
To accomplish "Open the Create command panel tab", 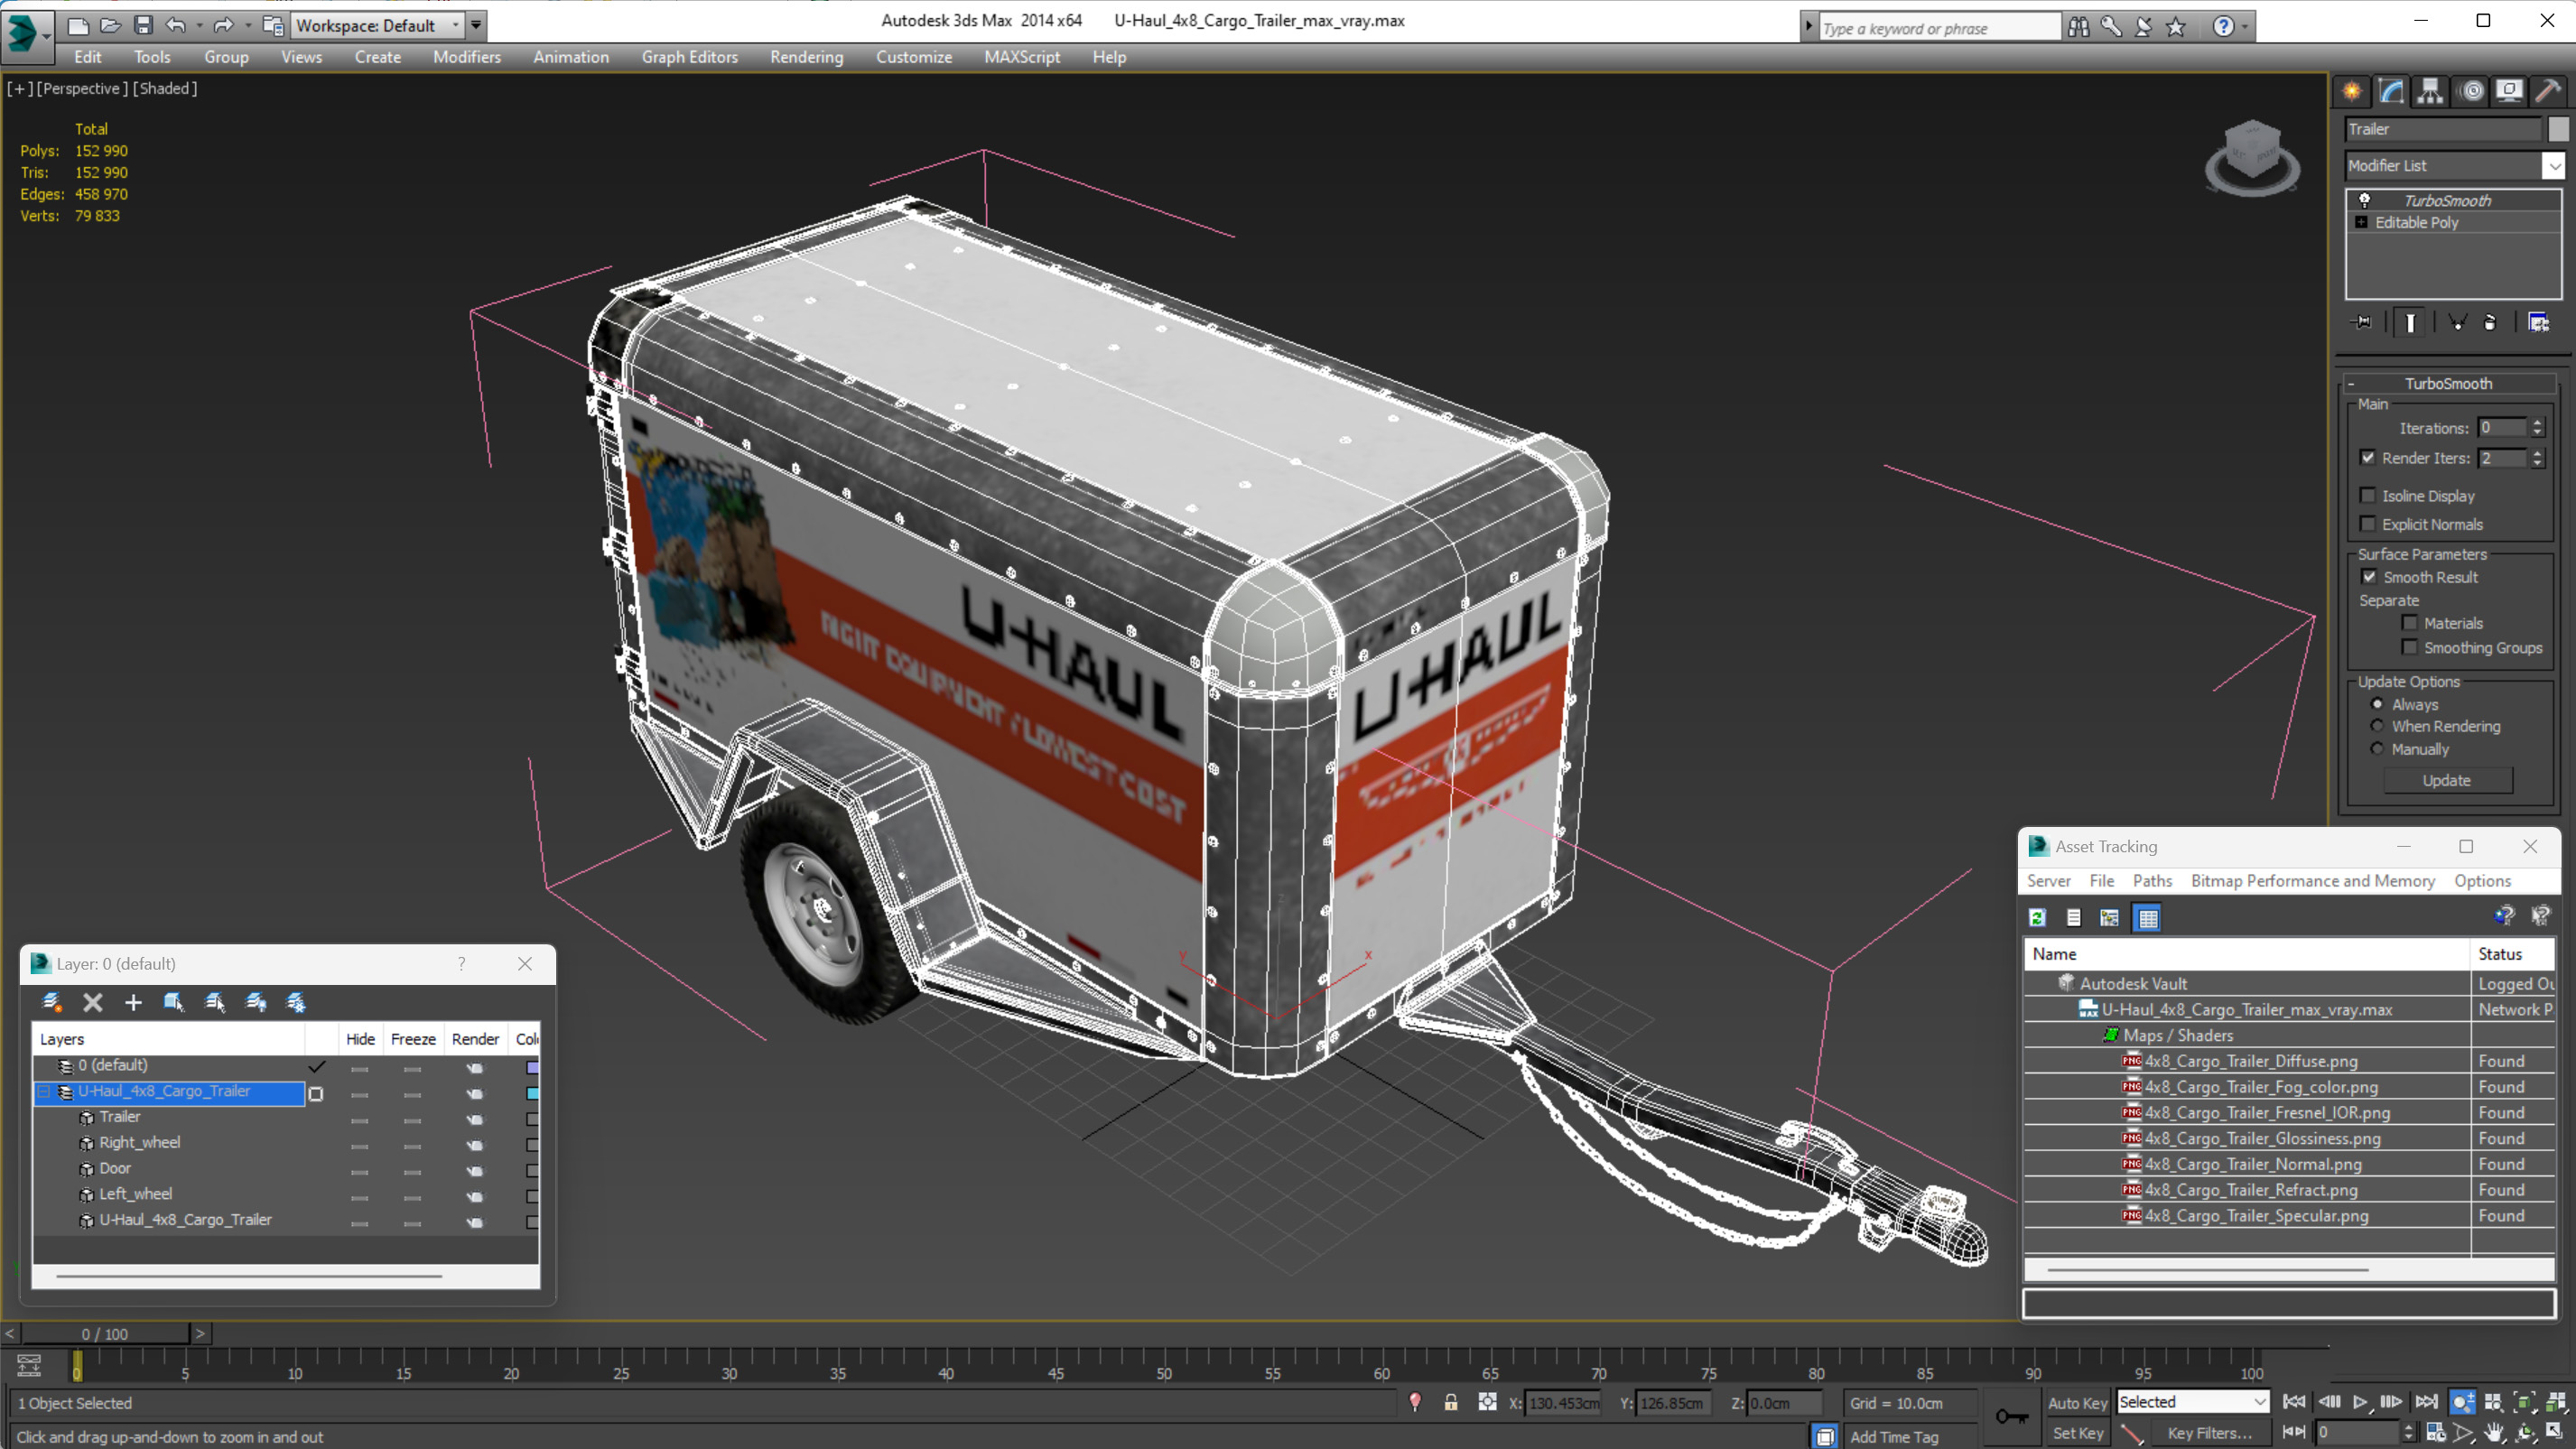I will [x=2352, y=91].
